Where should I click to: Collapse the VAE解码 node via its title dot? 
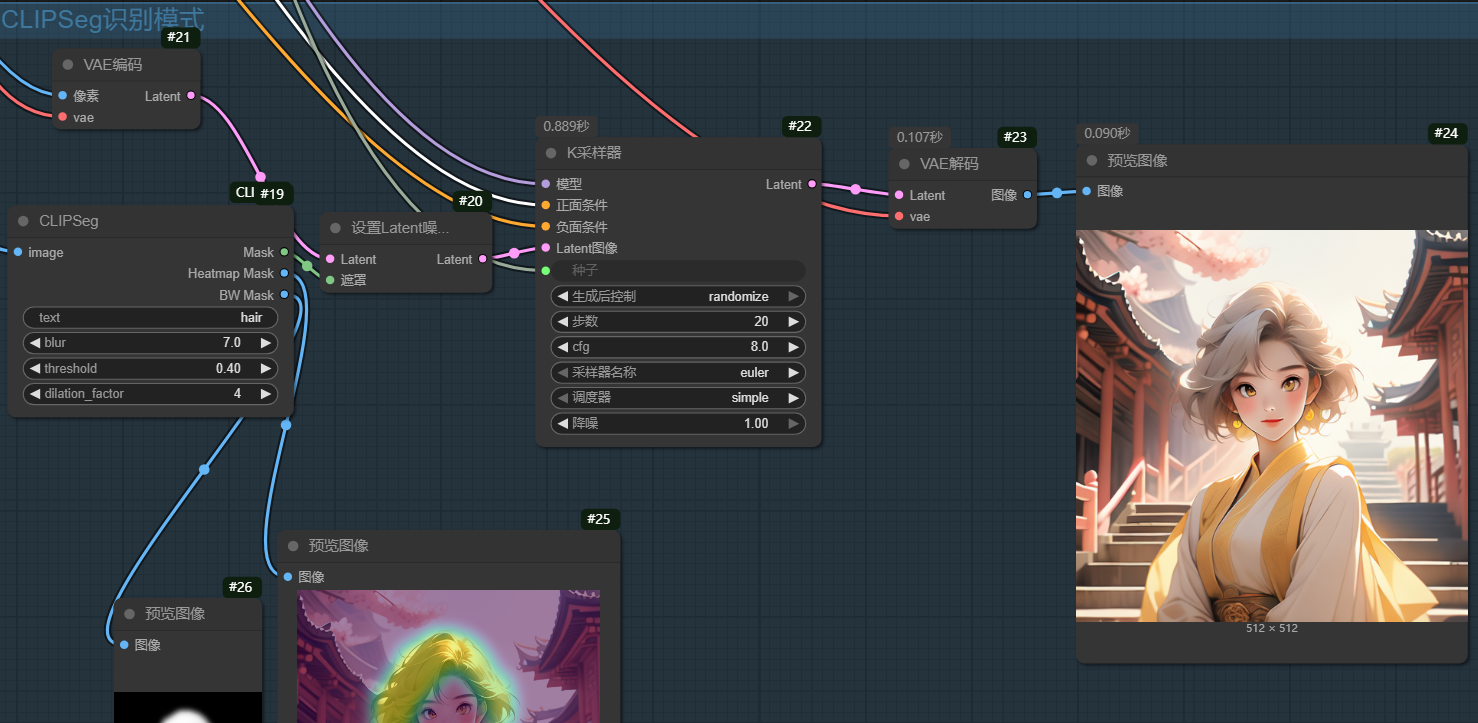click(904, 164)
